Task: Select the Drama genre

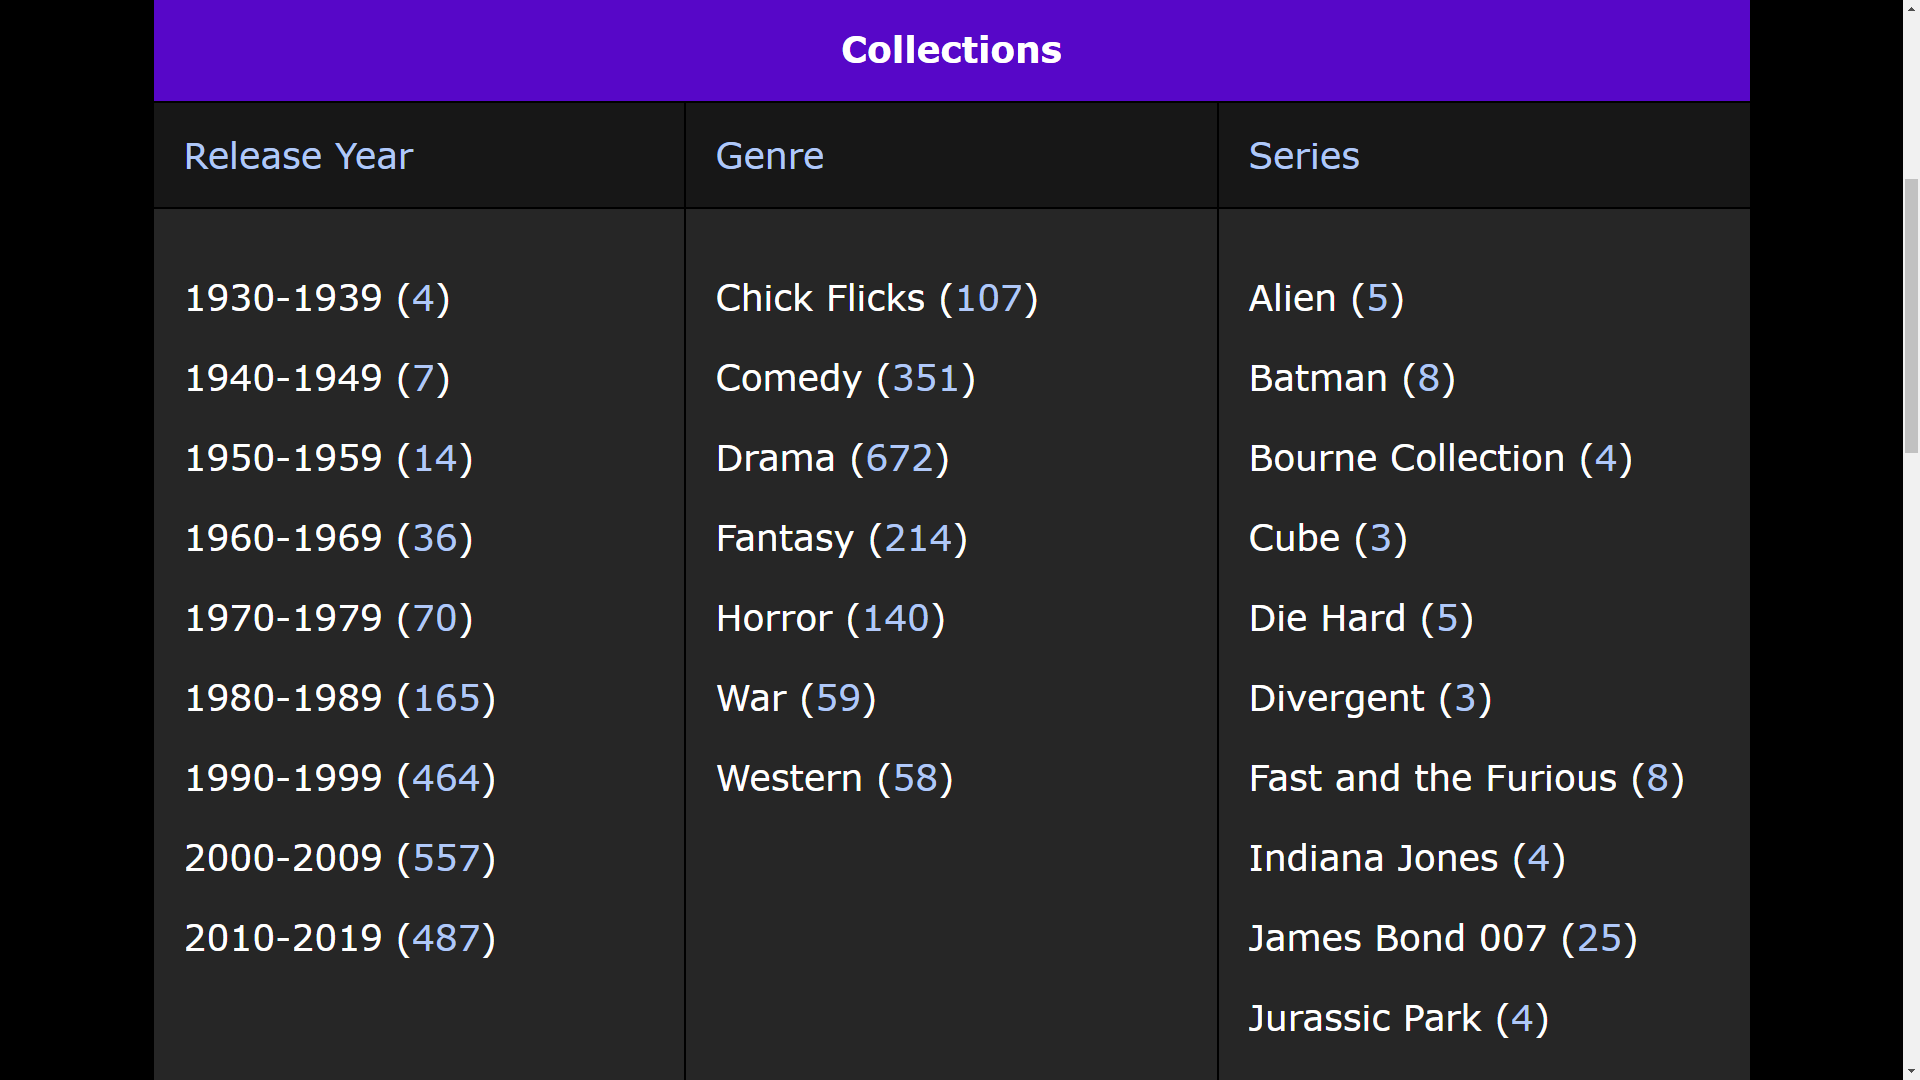Action: click(x=831, y=457)
